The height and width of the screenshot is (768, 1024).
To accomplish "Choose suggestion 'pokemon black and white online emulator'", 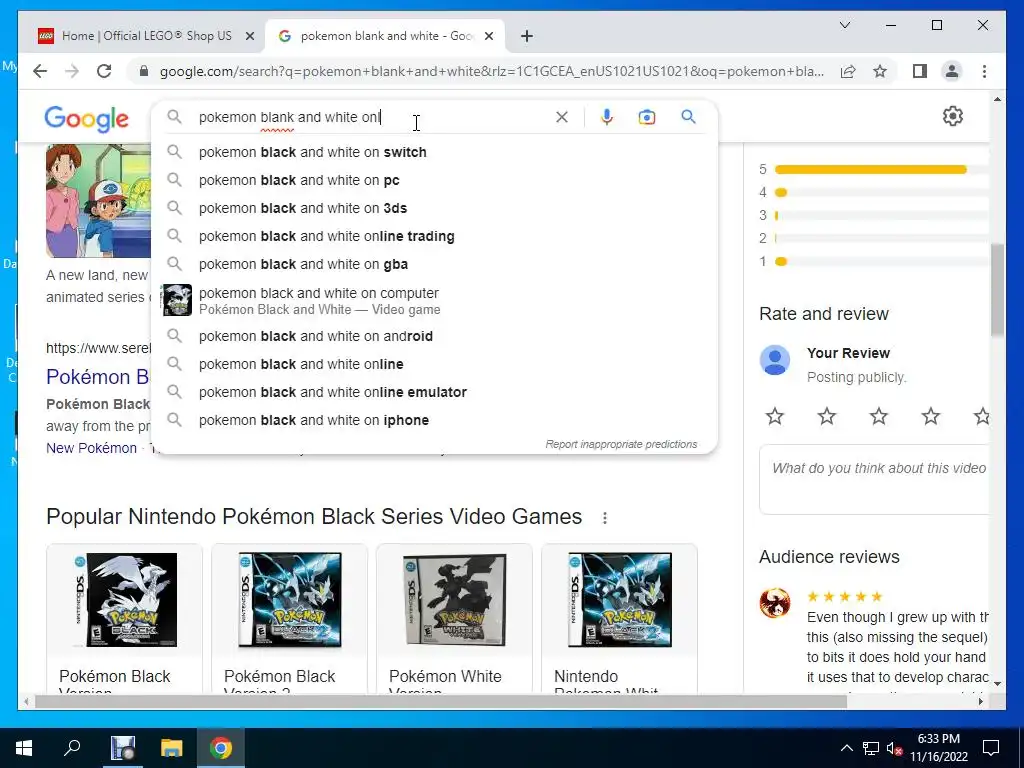I will pos(434,392).
